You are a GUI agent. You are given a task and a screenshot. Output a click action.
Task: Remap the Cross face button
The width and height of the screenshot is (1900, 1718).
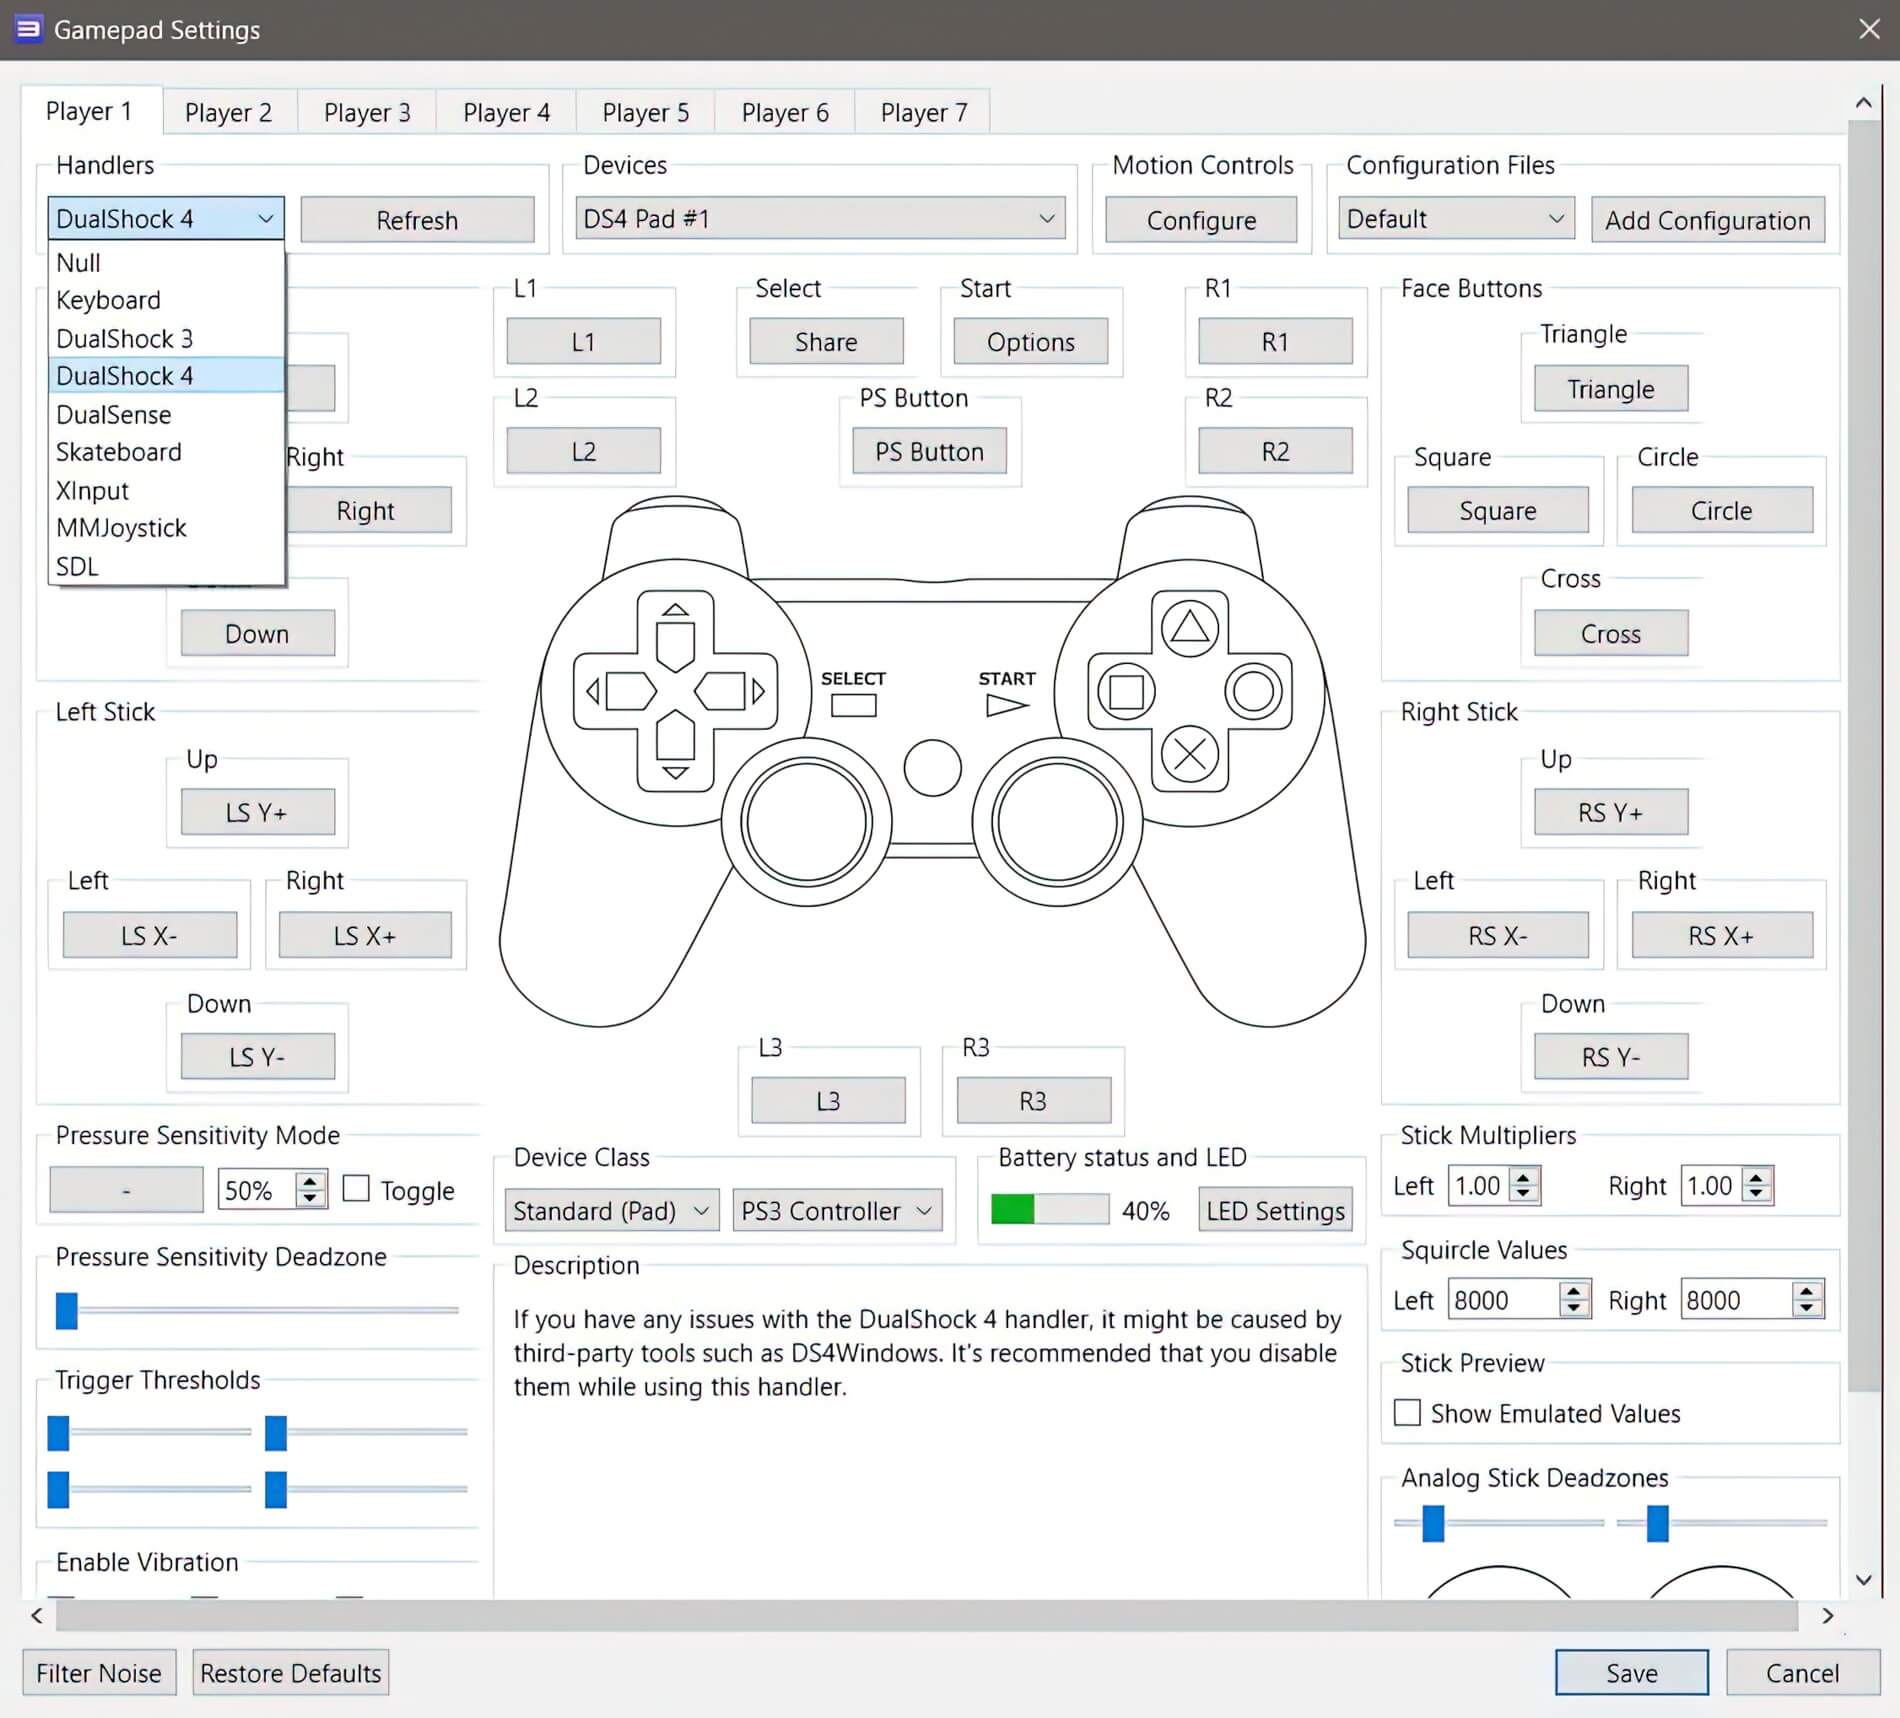coord(1609,633)
